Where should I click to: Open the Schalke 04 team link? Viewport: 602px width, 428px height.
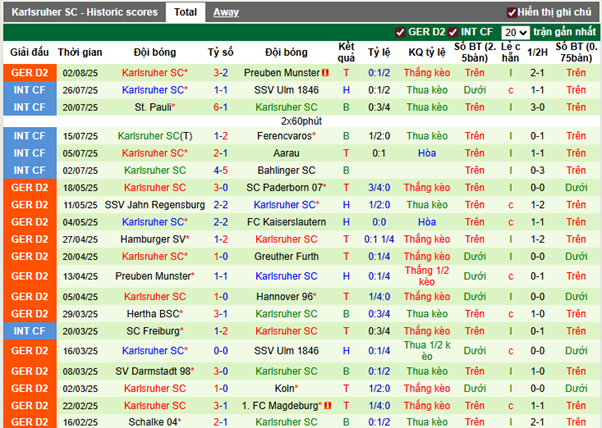(155, 422)
